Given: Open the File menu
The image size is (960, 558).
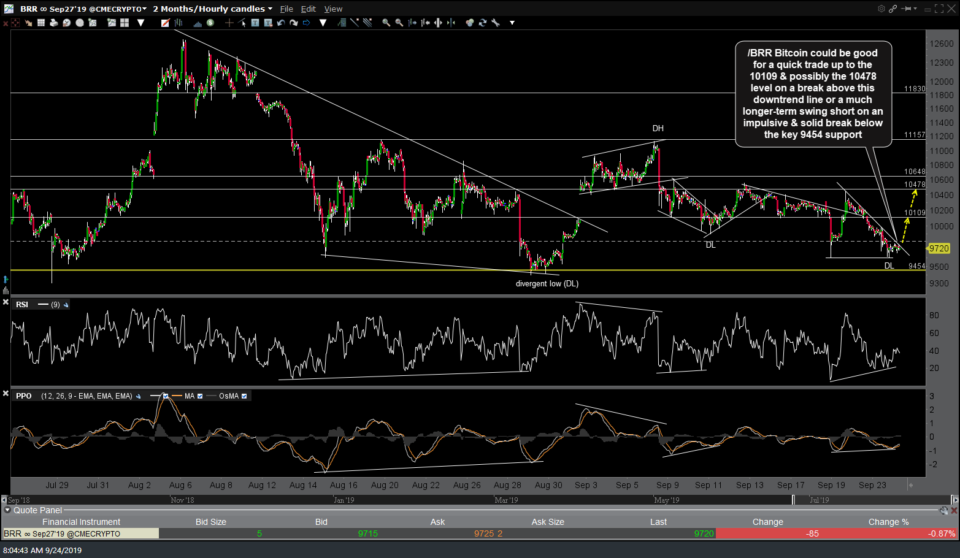Looking at the screenshot, I should point(286,8).
